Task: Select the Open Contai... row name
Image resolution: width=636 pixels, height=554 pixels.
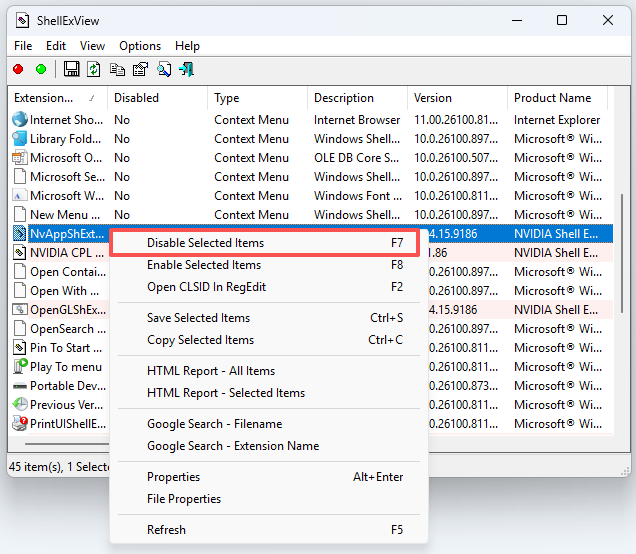Action: 68,272
